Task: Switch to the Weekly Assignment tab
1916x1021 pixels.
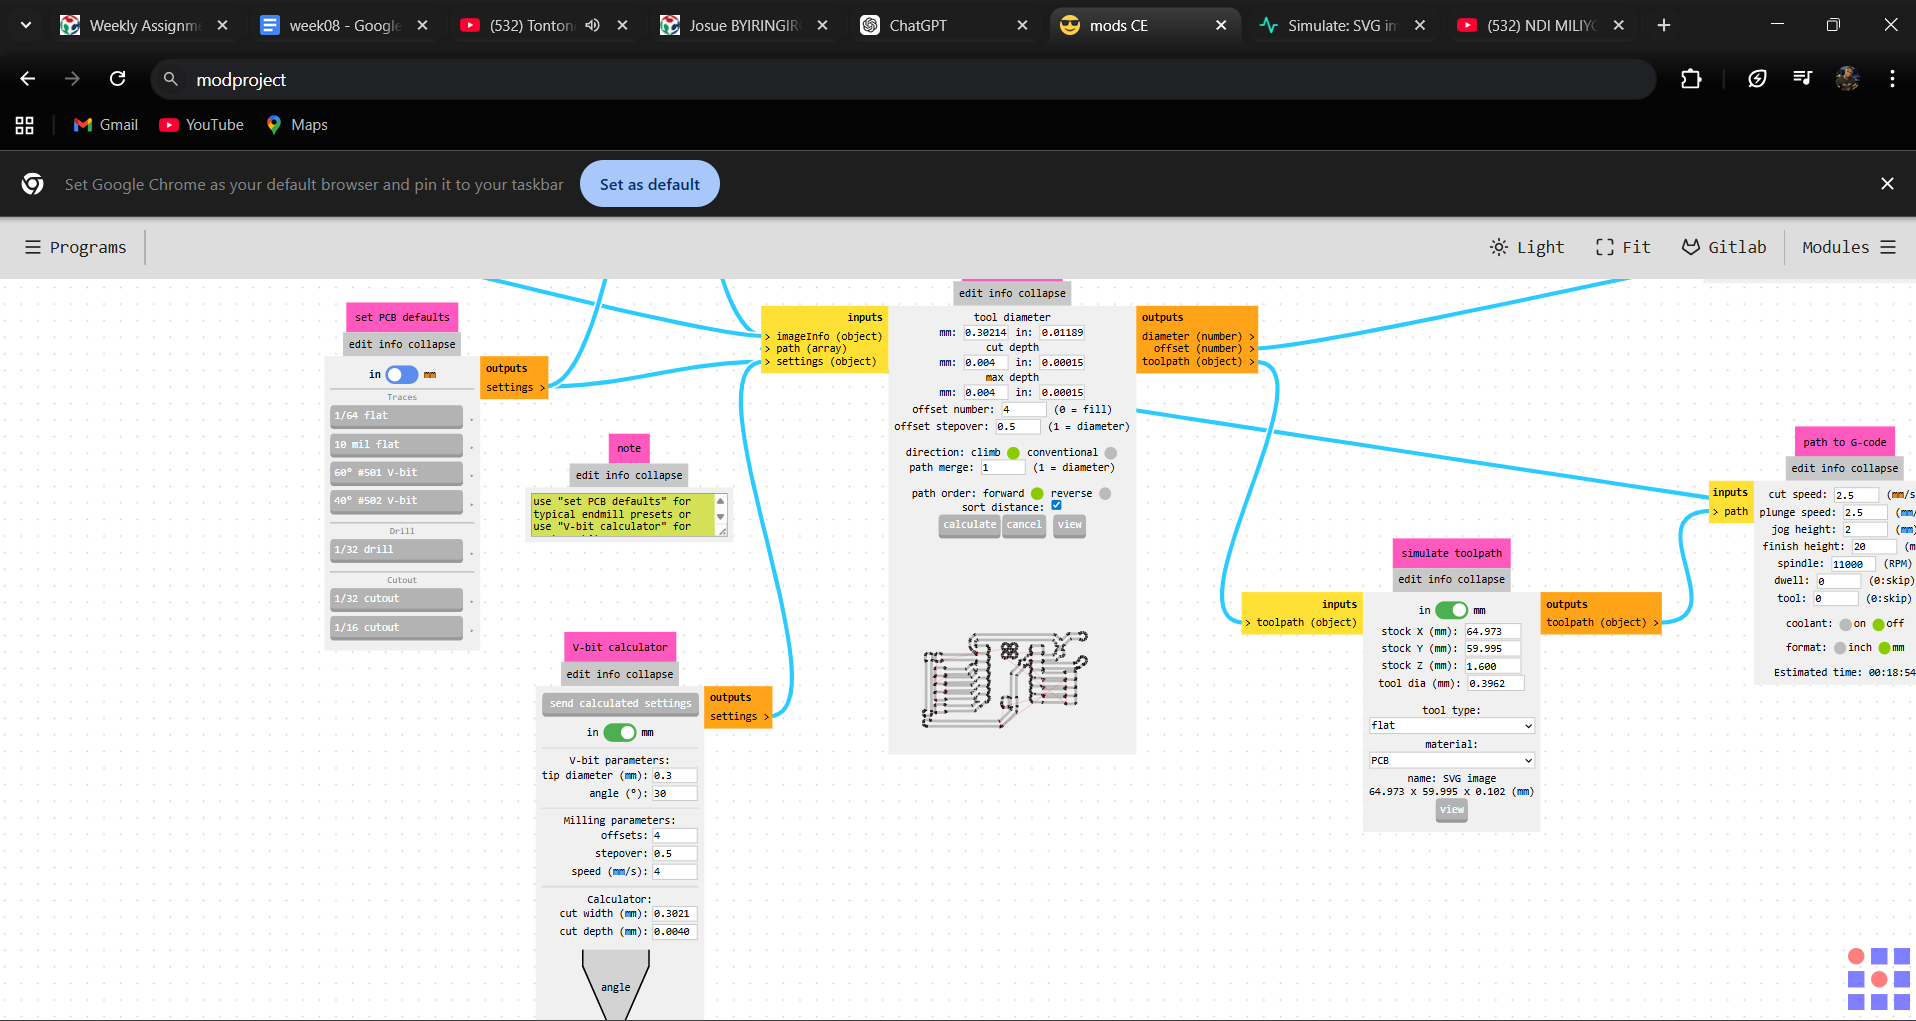Action: click(x=144, y=25)
